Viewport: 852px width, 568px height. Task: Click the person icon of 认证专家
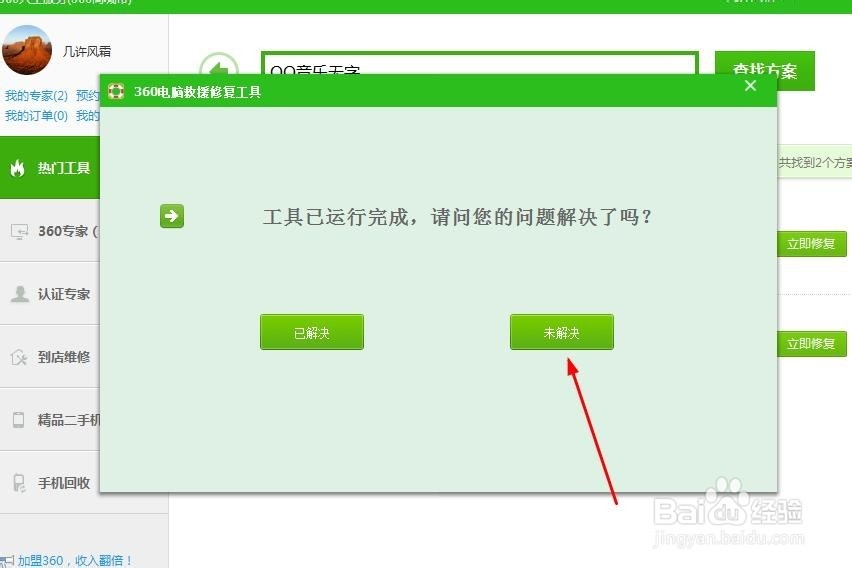click(20, 294)
